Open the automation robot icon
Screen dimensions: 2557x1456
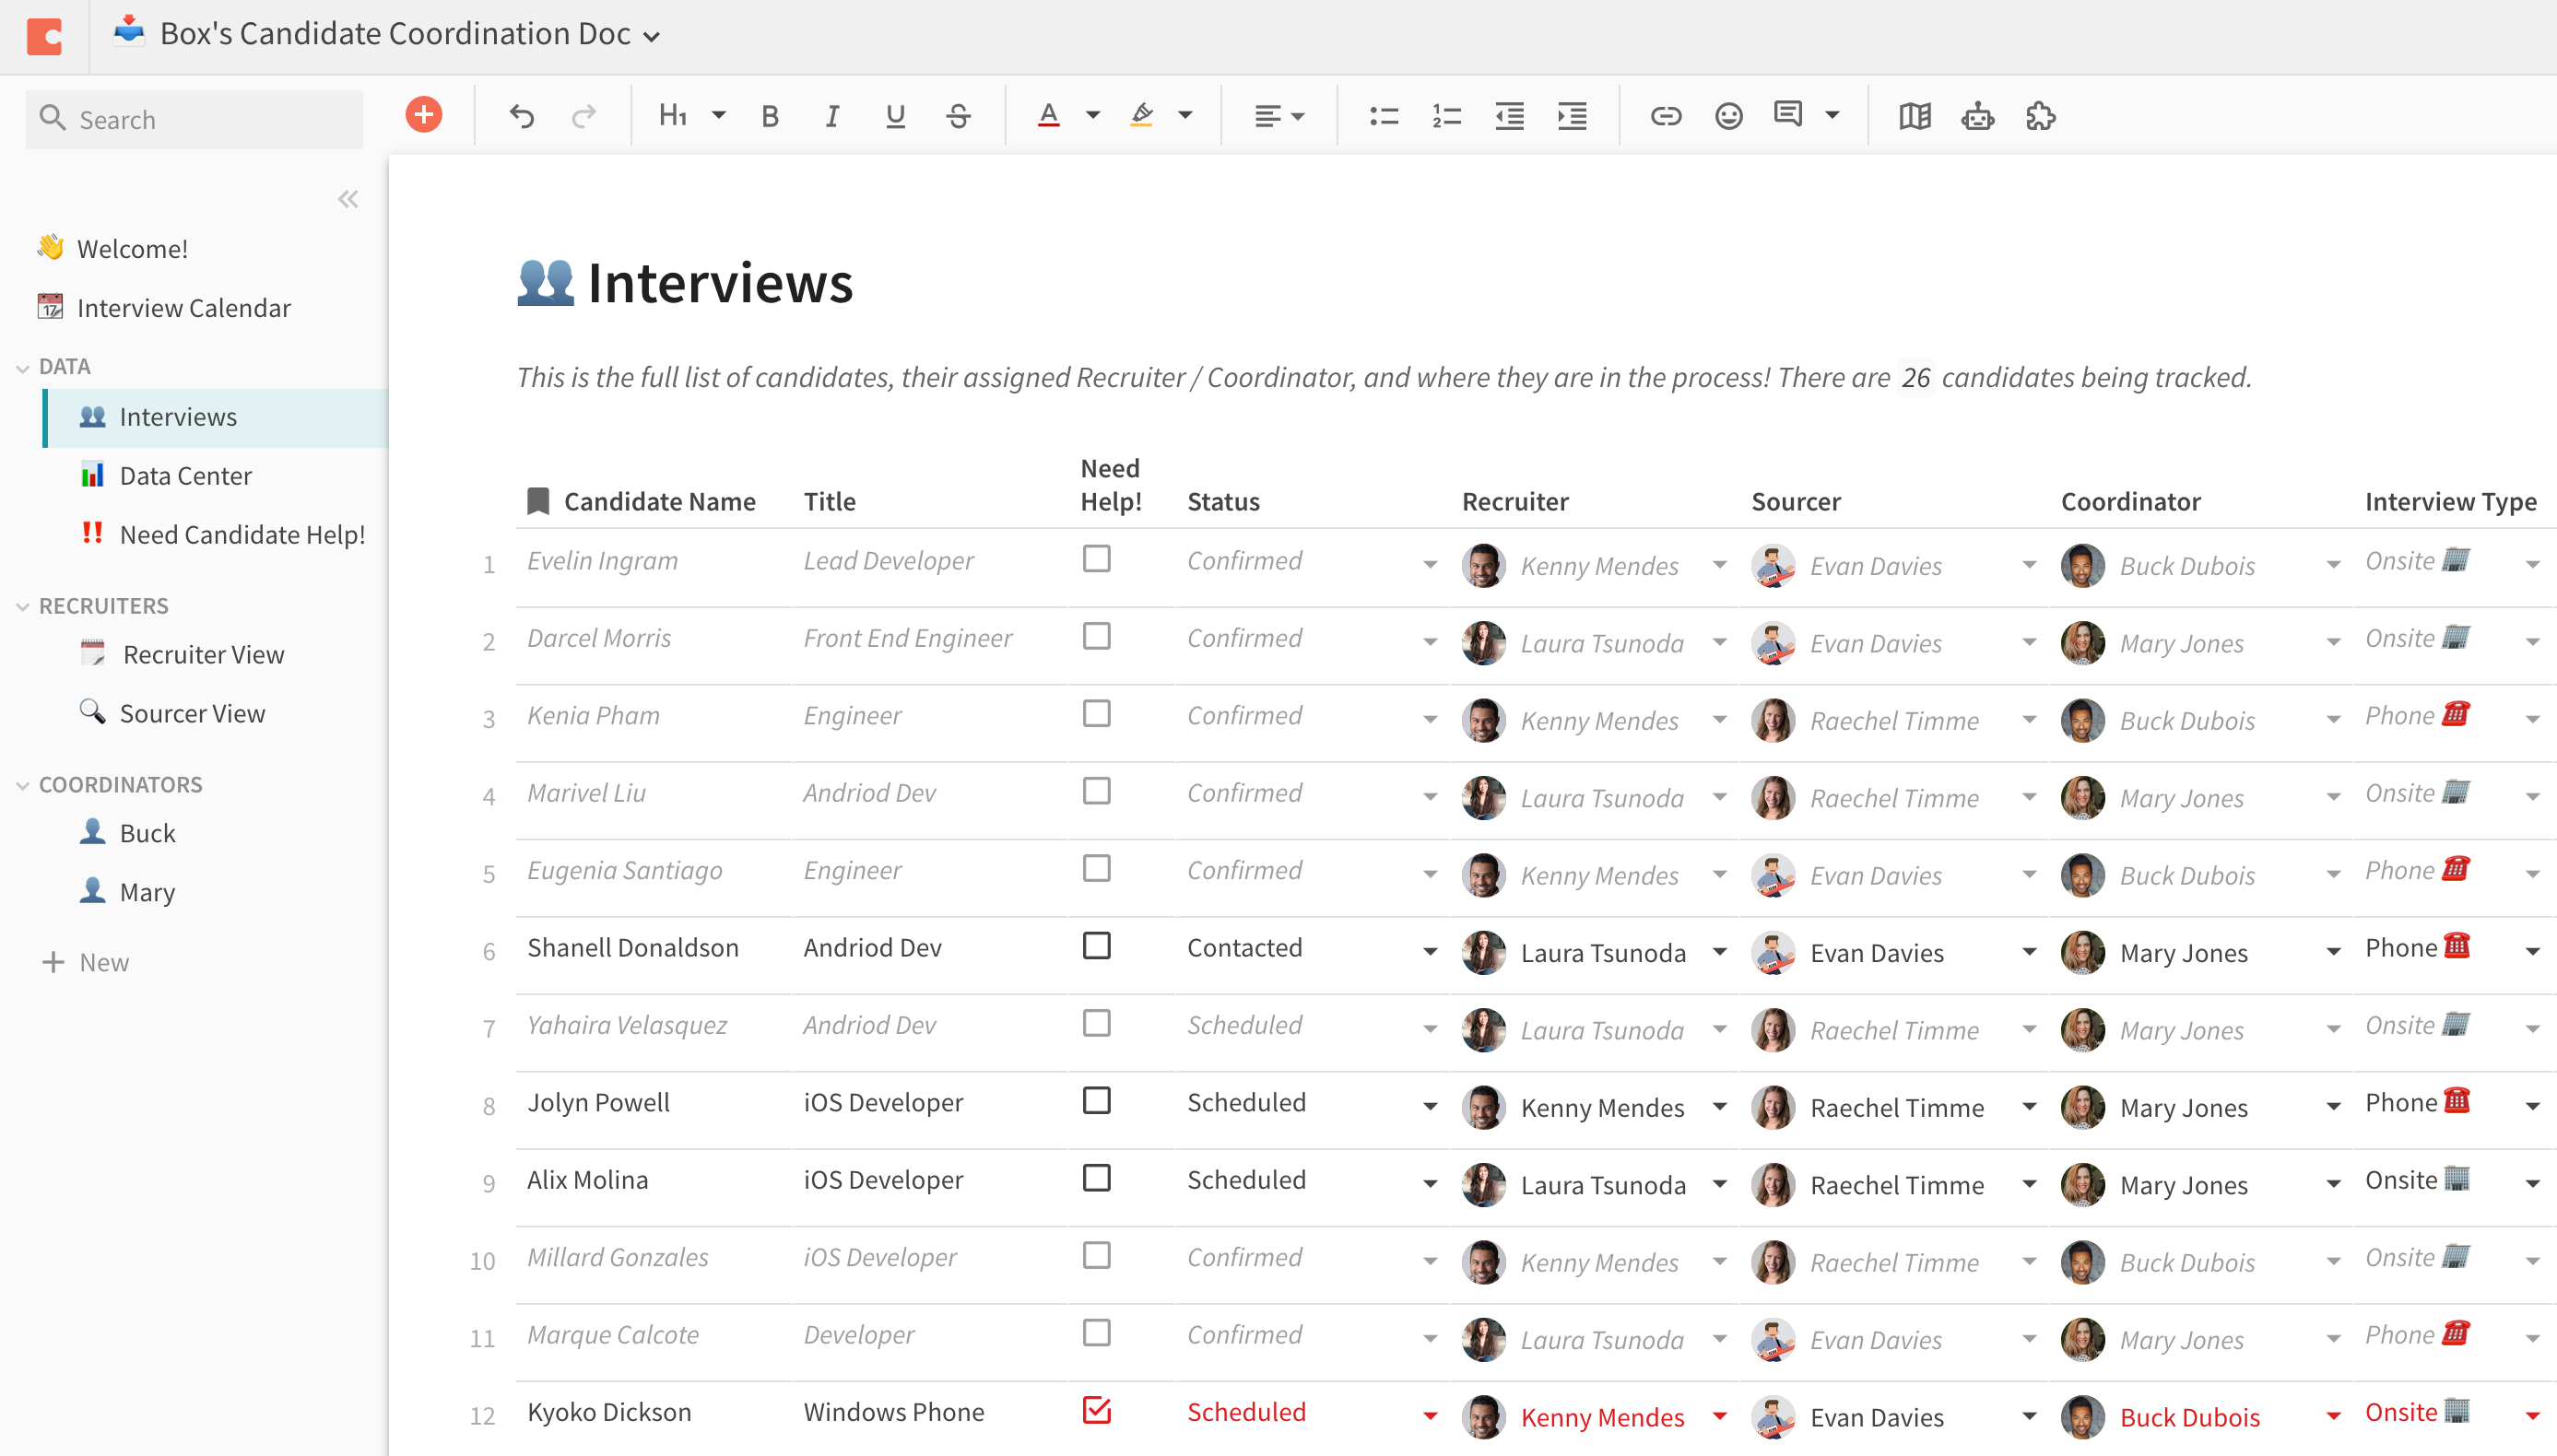pyautogui.click(x=1977, y=116)
